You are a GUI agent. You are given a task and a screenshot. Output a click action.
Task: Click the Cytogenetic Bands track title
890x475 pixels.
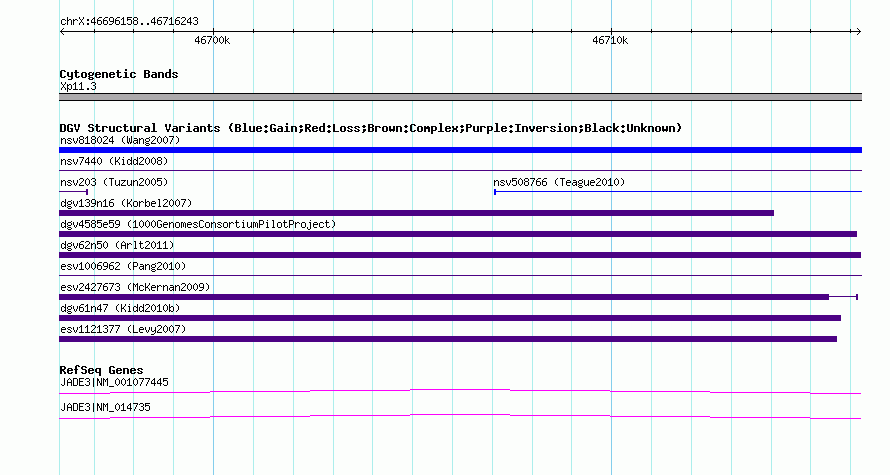119,74
